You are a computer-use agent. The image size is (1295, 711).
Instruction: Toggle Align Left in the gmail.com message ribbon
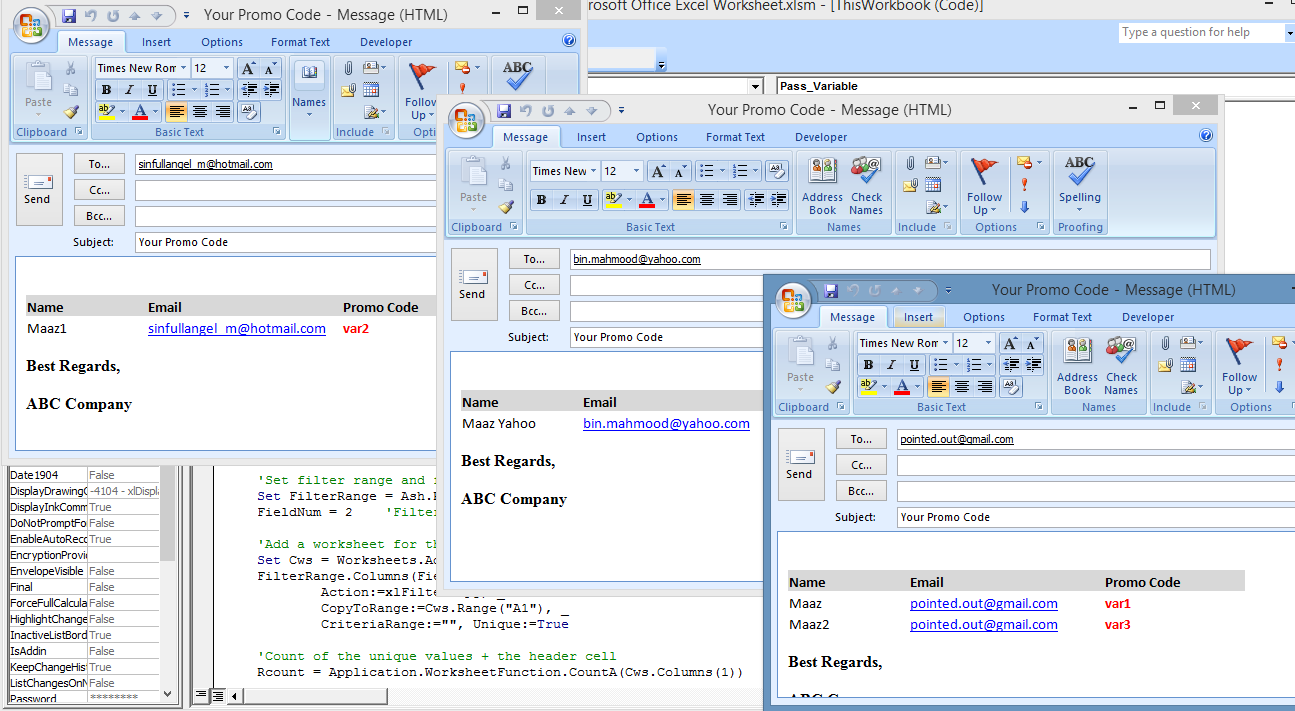point(938,386)
